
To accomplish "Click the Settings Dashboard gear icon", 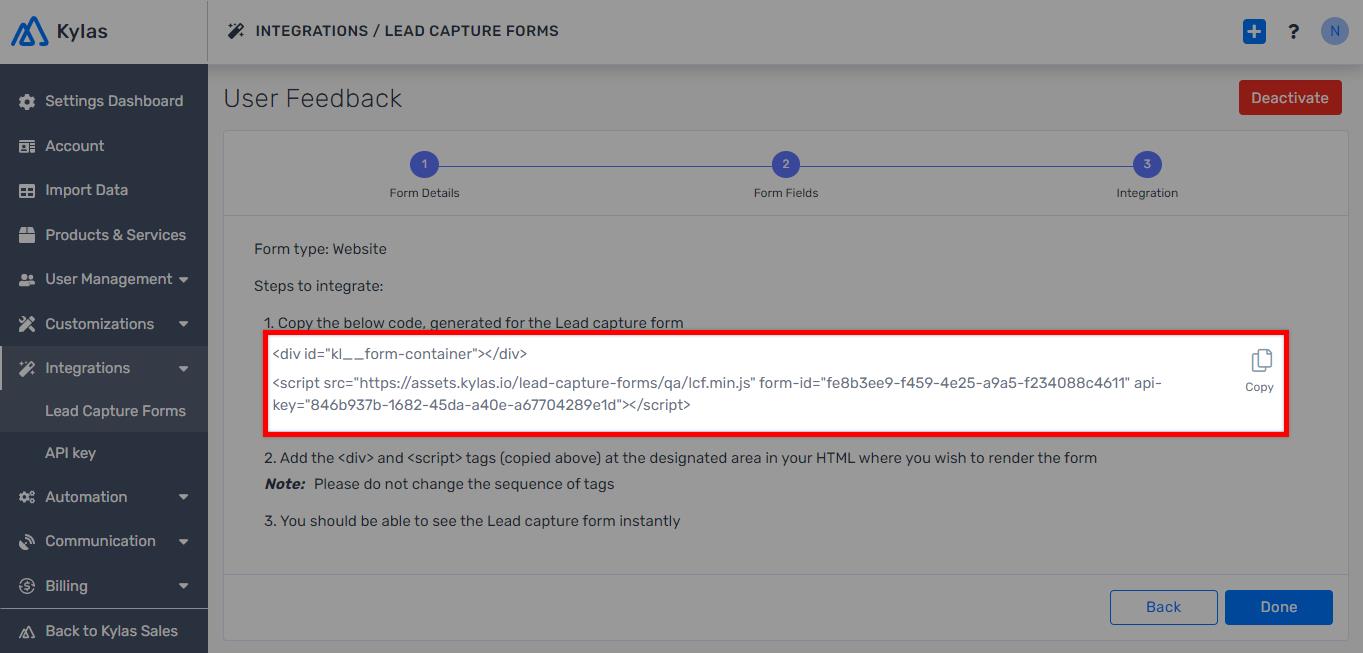I will click(27, 101).
